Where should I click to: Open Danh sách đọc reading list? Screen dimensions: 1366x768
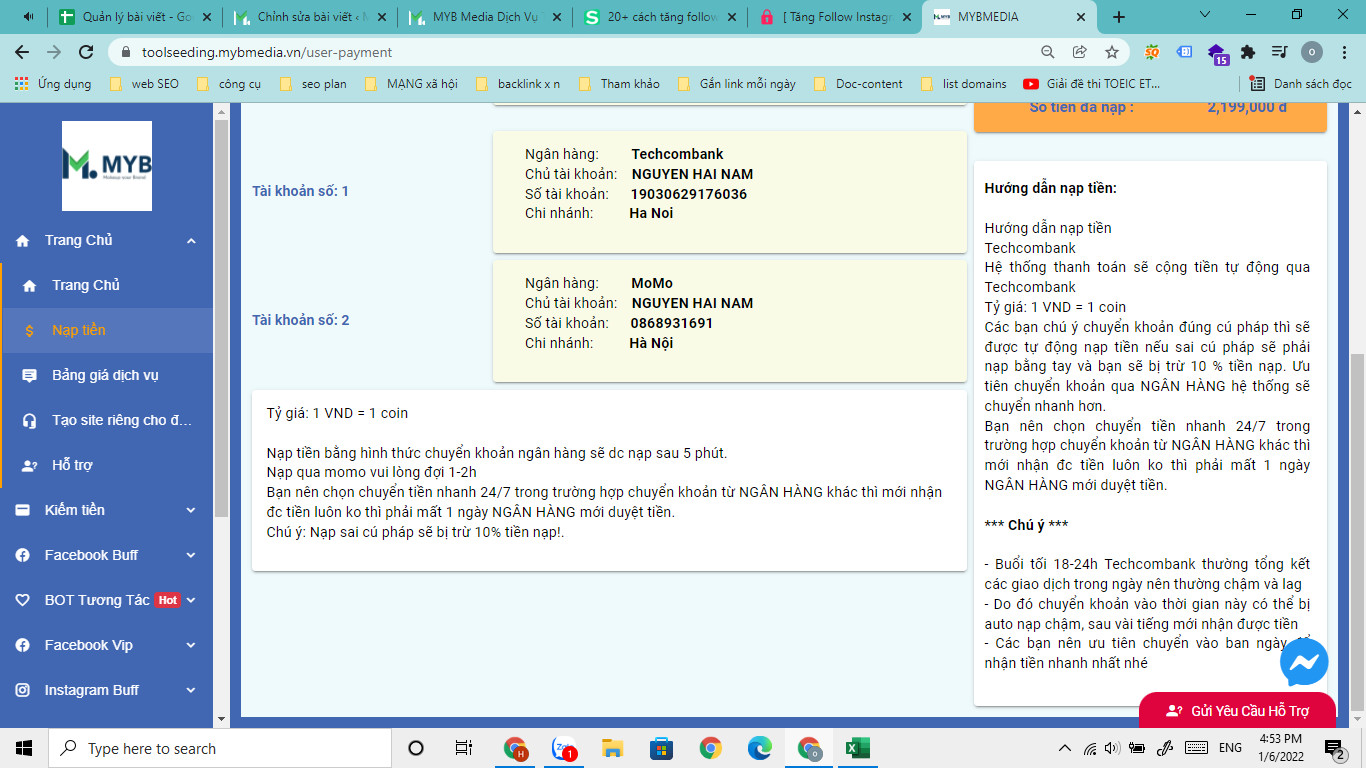(x=1302, y=84)
